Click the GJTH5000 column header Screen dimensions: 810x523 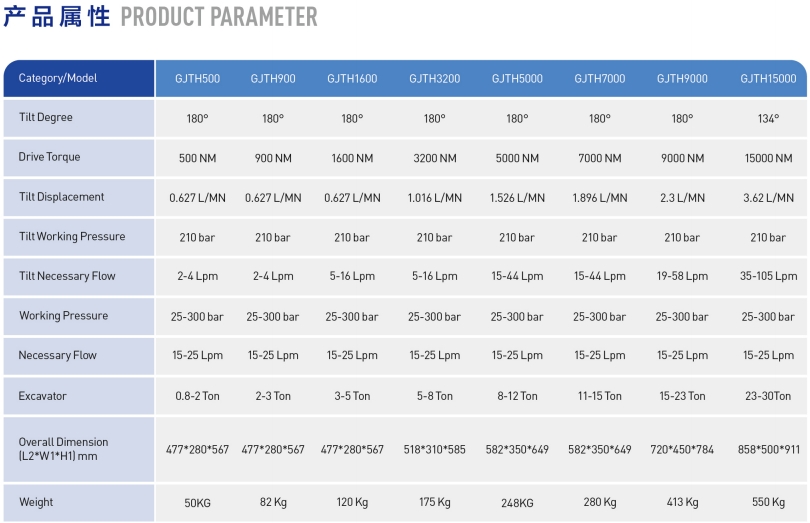tap(517, 79)
